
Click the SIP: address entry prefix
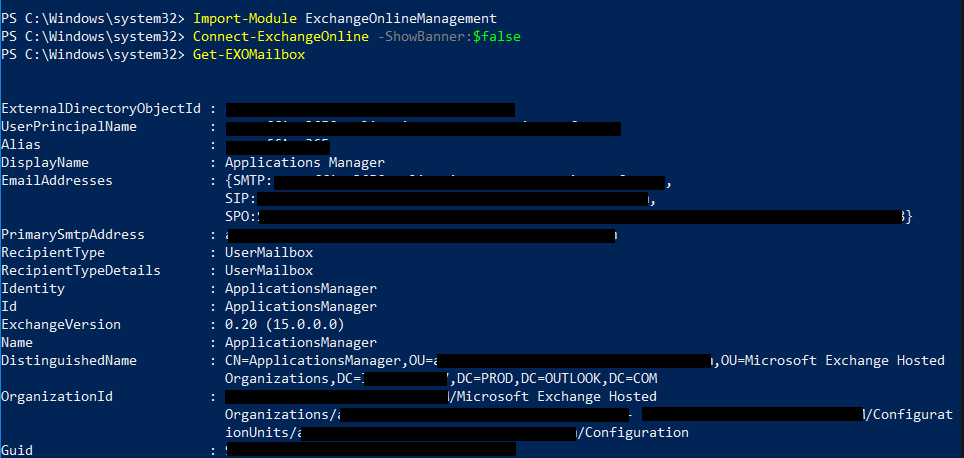click(241, 199)
